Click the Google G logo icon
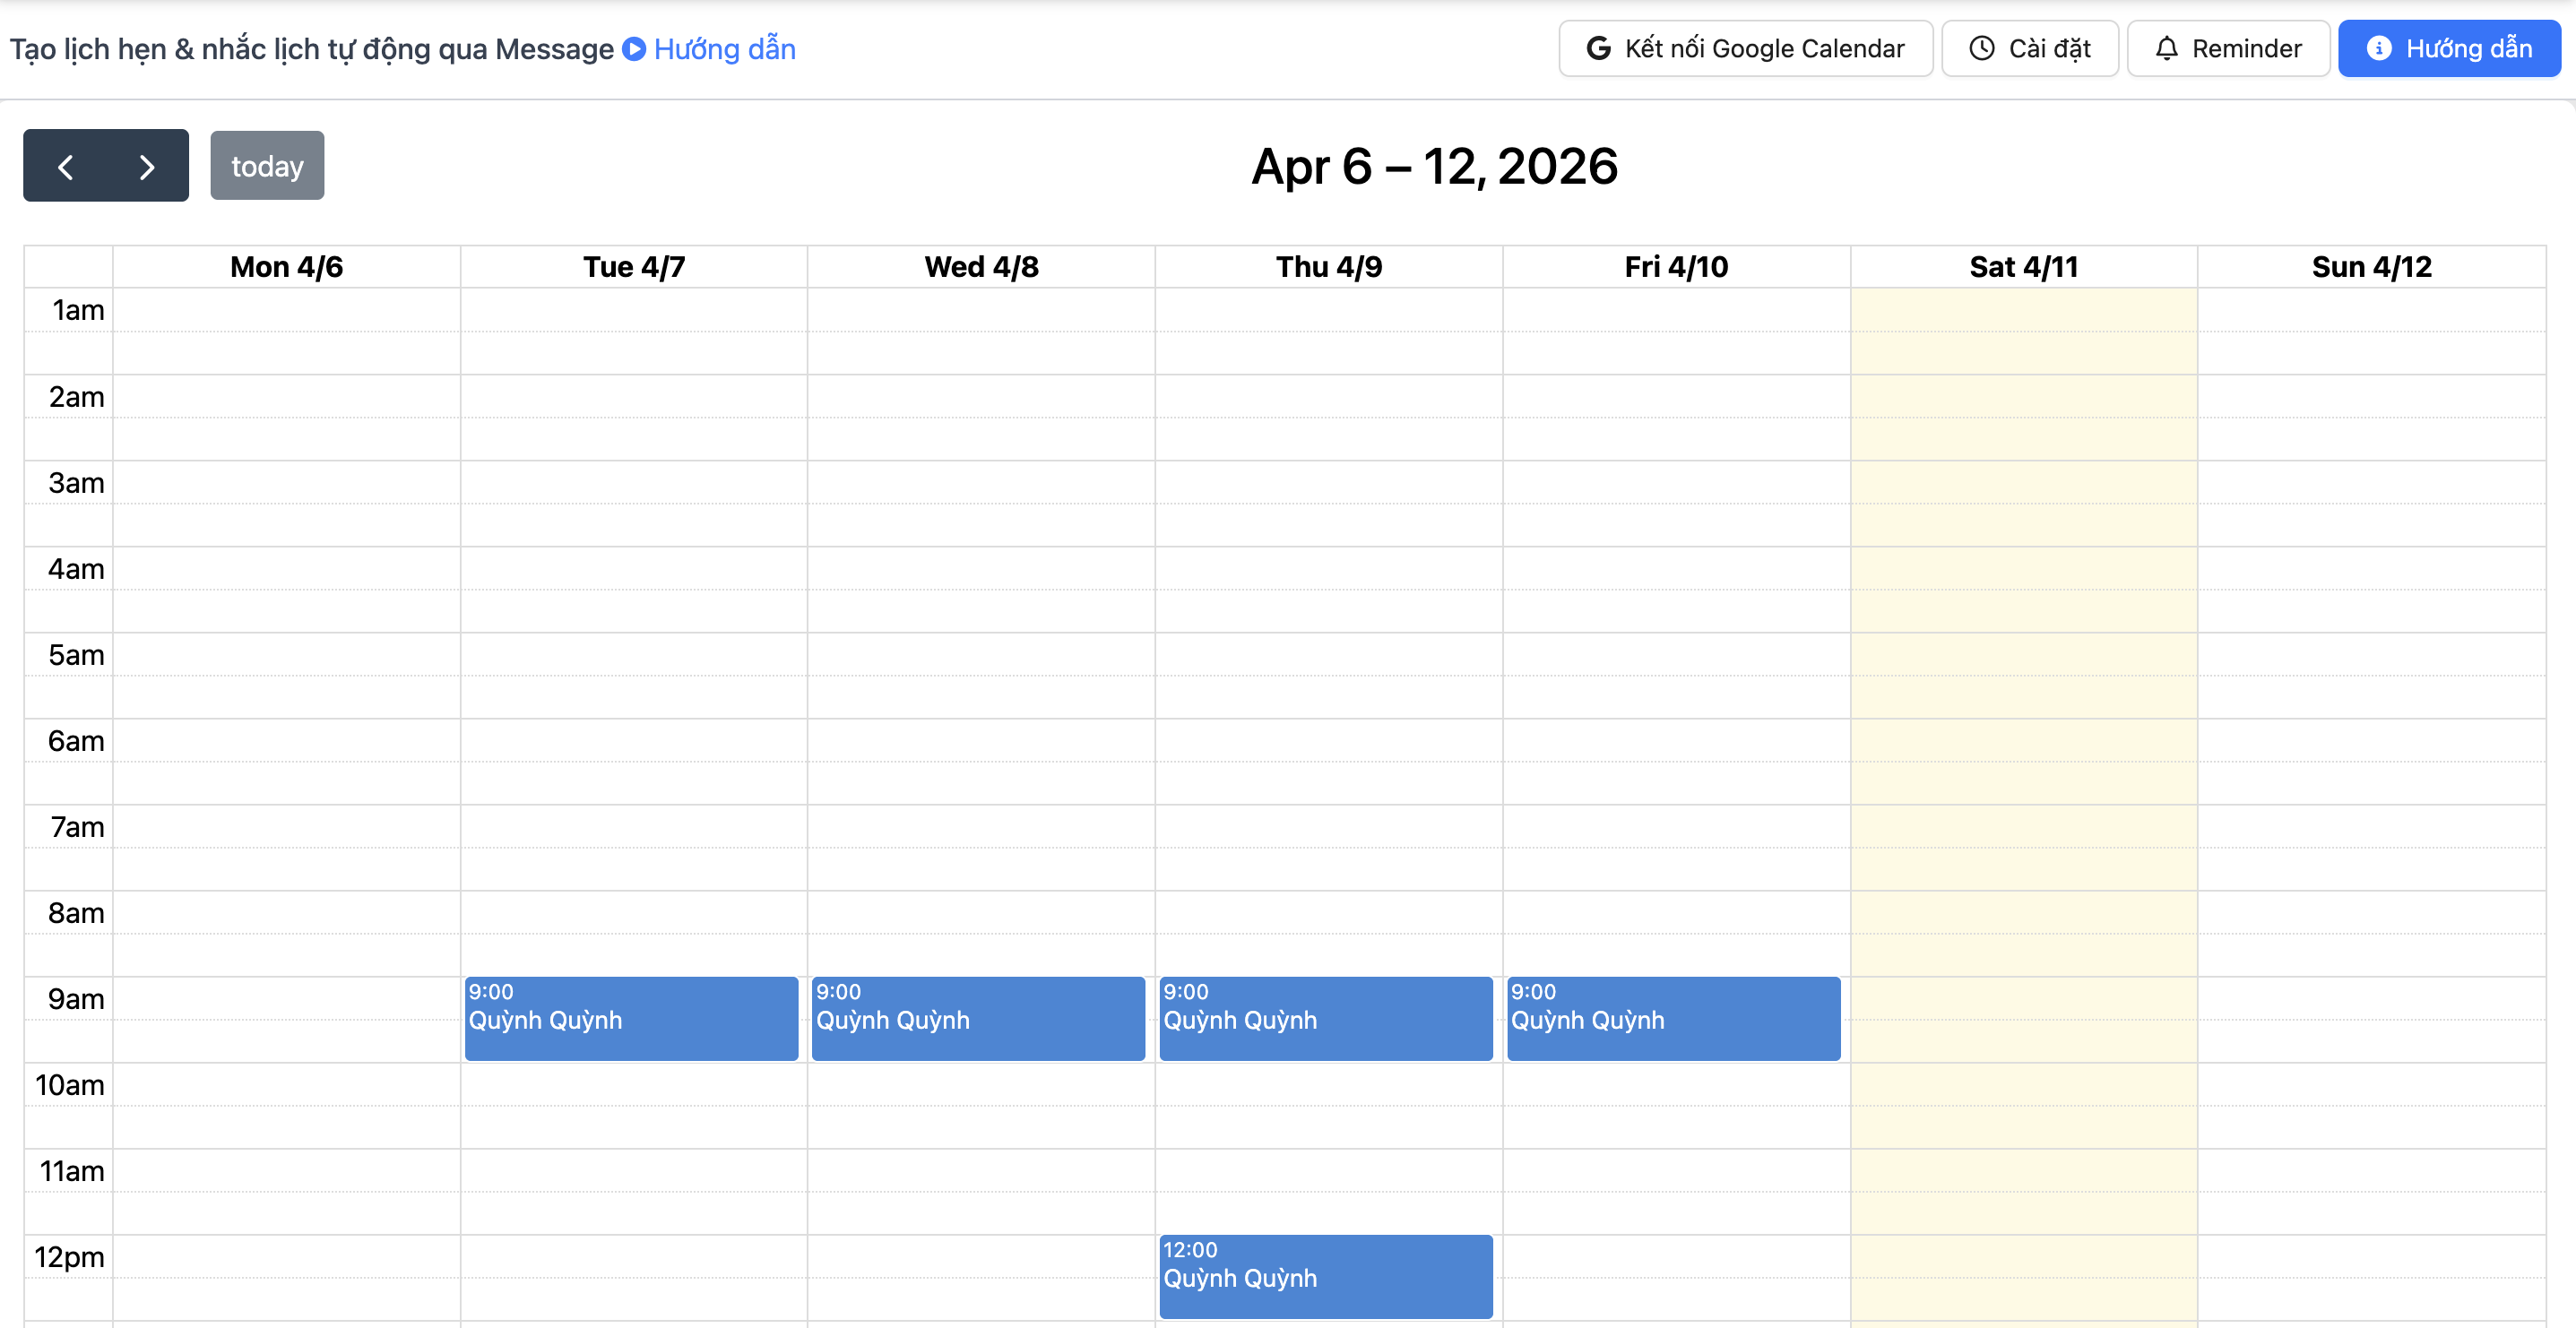 pyautogui.click(x=1598, y=48)
